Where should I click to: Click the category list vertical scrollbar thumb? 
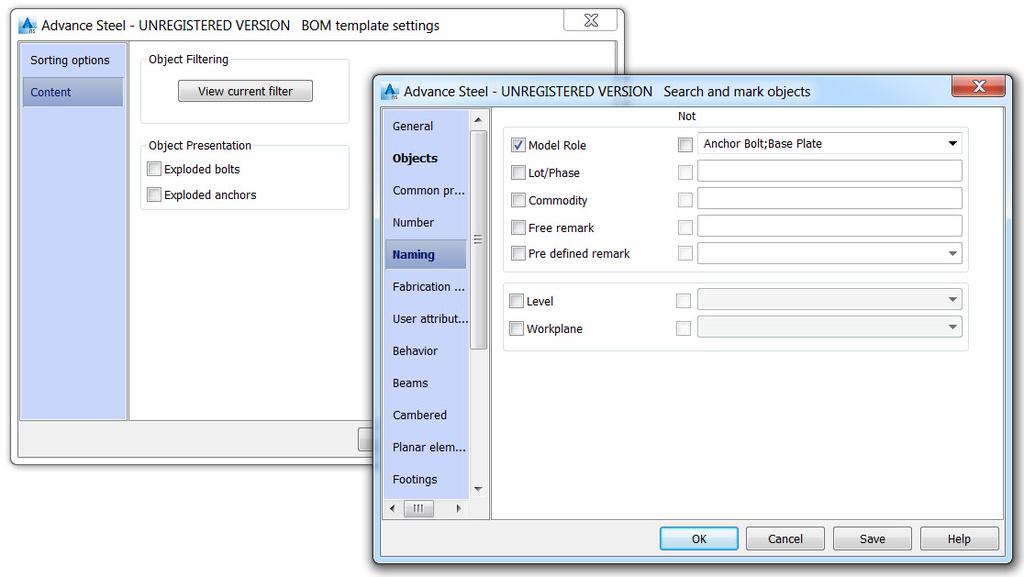coord(478,240)
